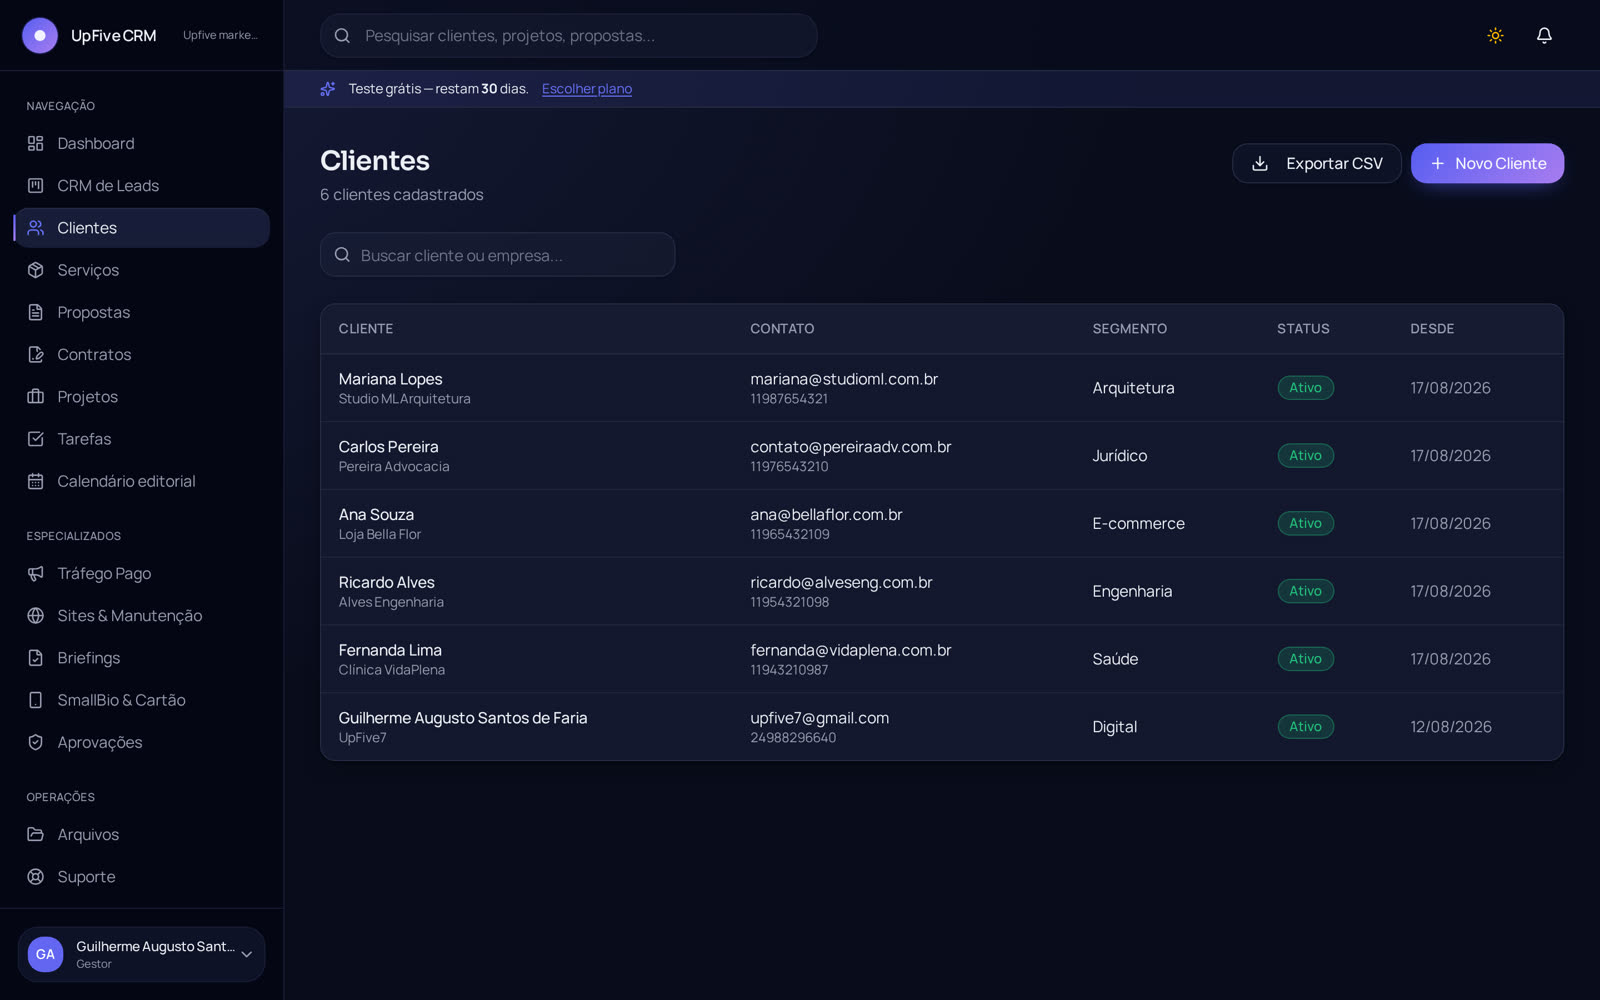Click the Engenharia segment cell
This screenshot has width=1600, height=1000.
point(1132,591)
